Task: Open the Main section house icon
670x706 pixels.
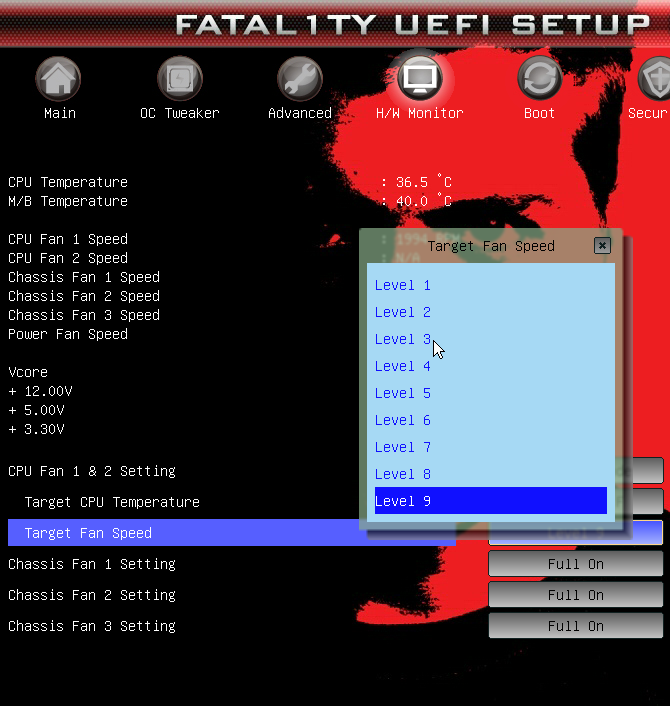Action: point(58,79)
